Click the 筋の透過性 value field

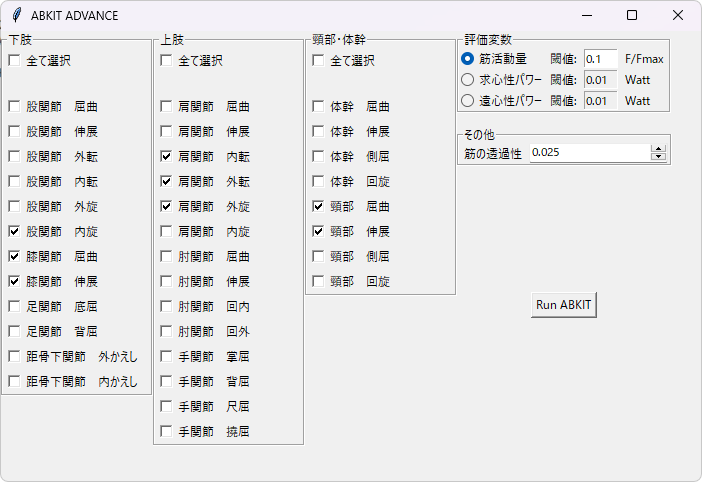coord(590,153)
